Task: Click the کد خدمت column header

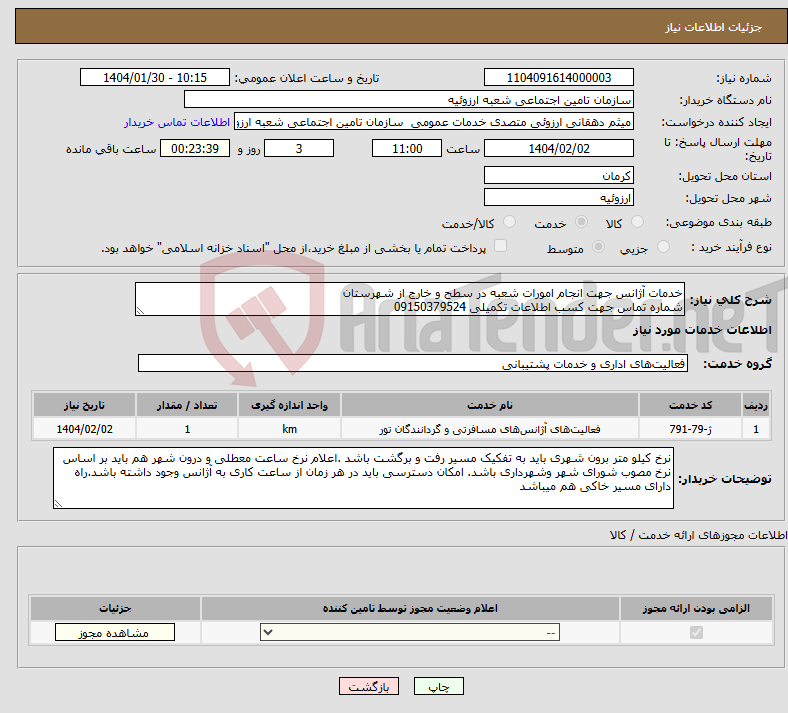Action: (x=691, y=405)
